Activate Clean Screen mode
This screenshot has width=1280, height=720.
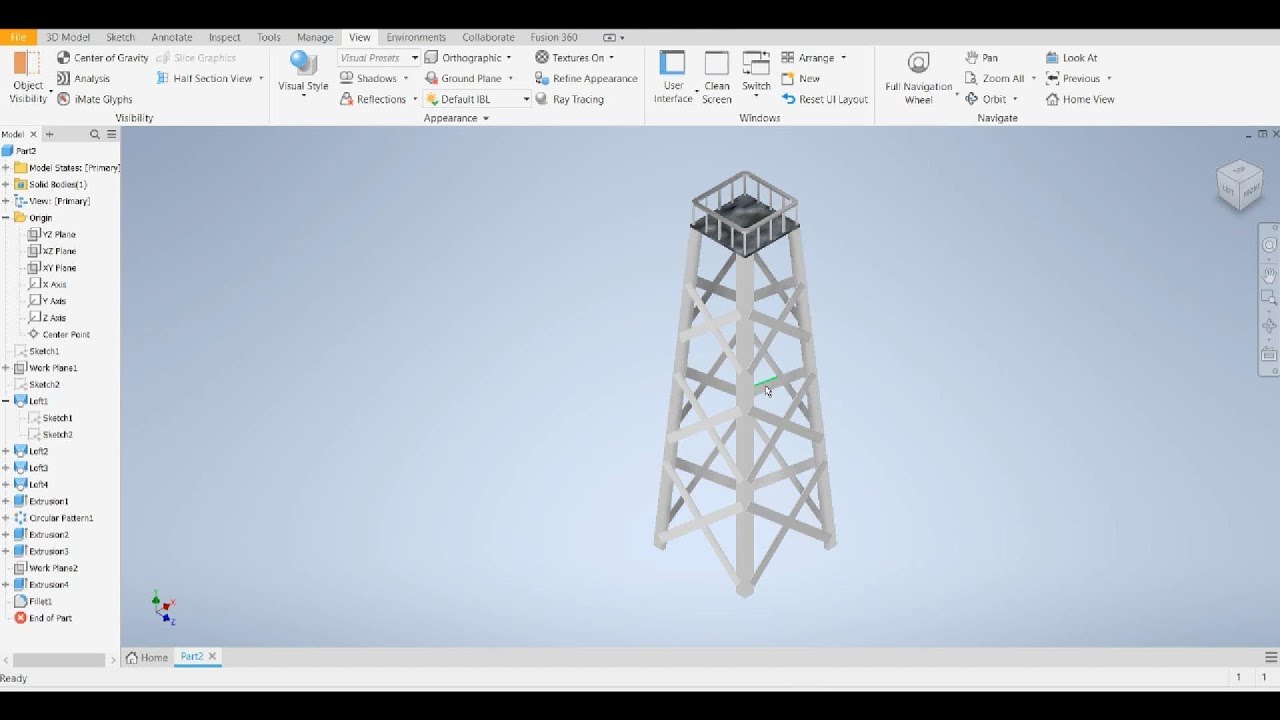717,77
